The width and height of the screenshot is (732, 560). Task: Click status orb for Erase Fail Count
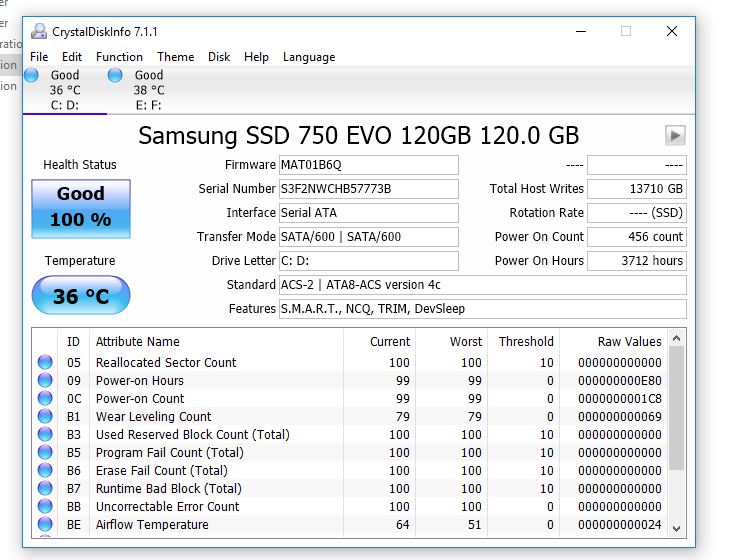tap(45, 470)
